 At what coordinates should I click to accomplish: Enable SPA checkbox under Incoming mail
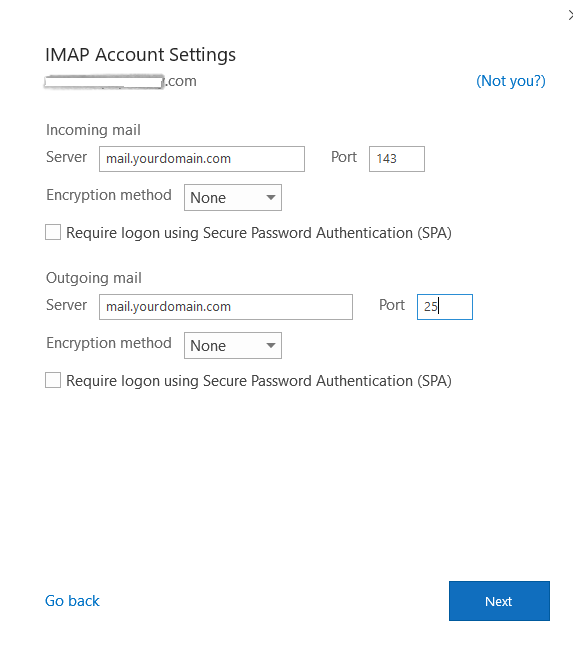(x=53, y=232)
